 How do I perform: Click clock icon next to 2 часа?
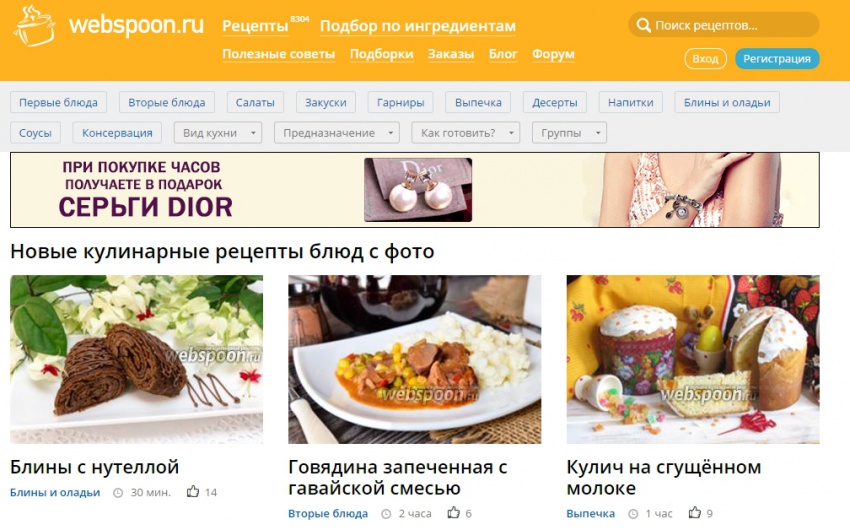click(x=386, y=514)
